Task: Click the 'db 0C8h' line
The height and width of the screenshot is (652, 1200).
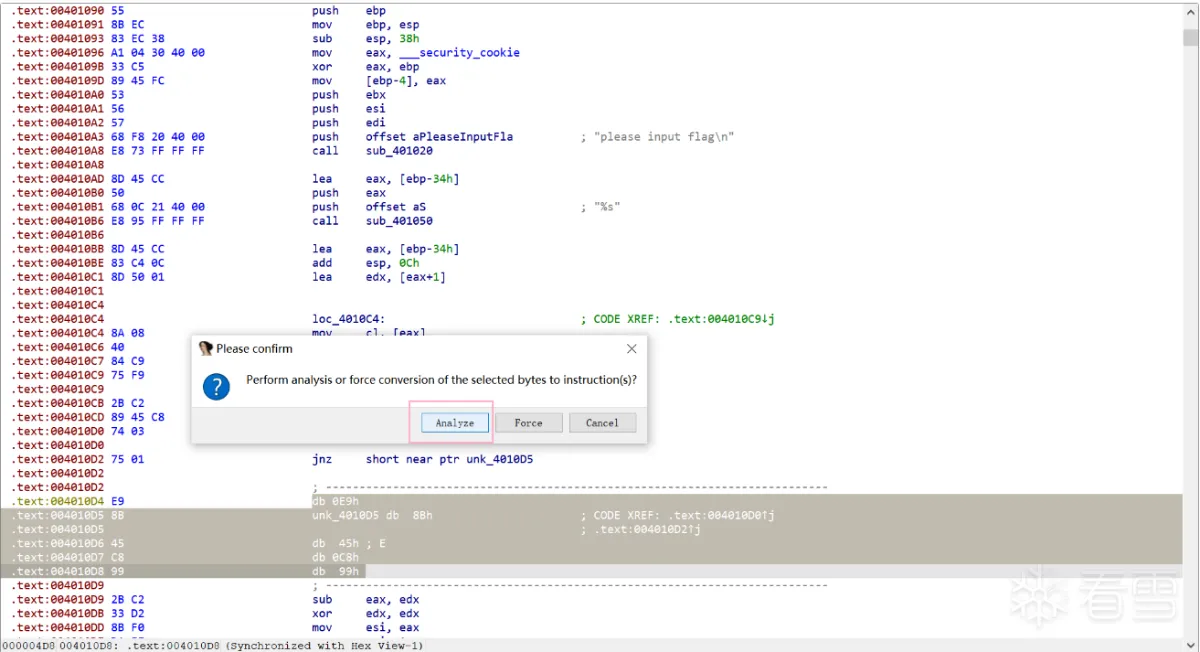Action: tap(335, 557)
